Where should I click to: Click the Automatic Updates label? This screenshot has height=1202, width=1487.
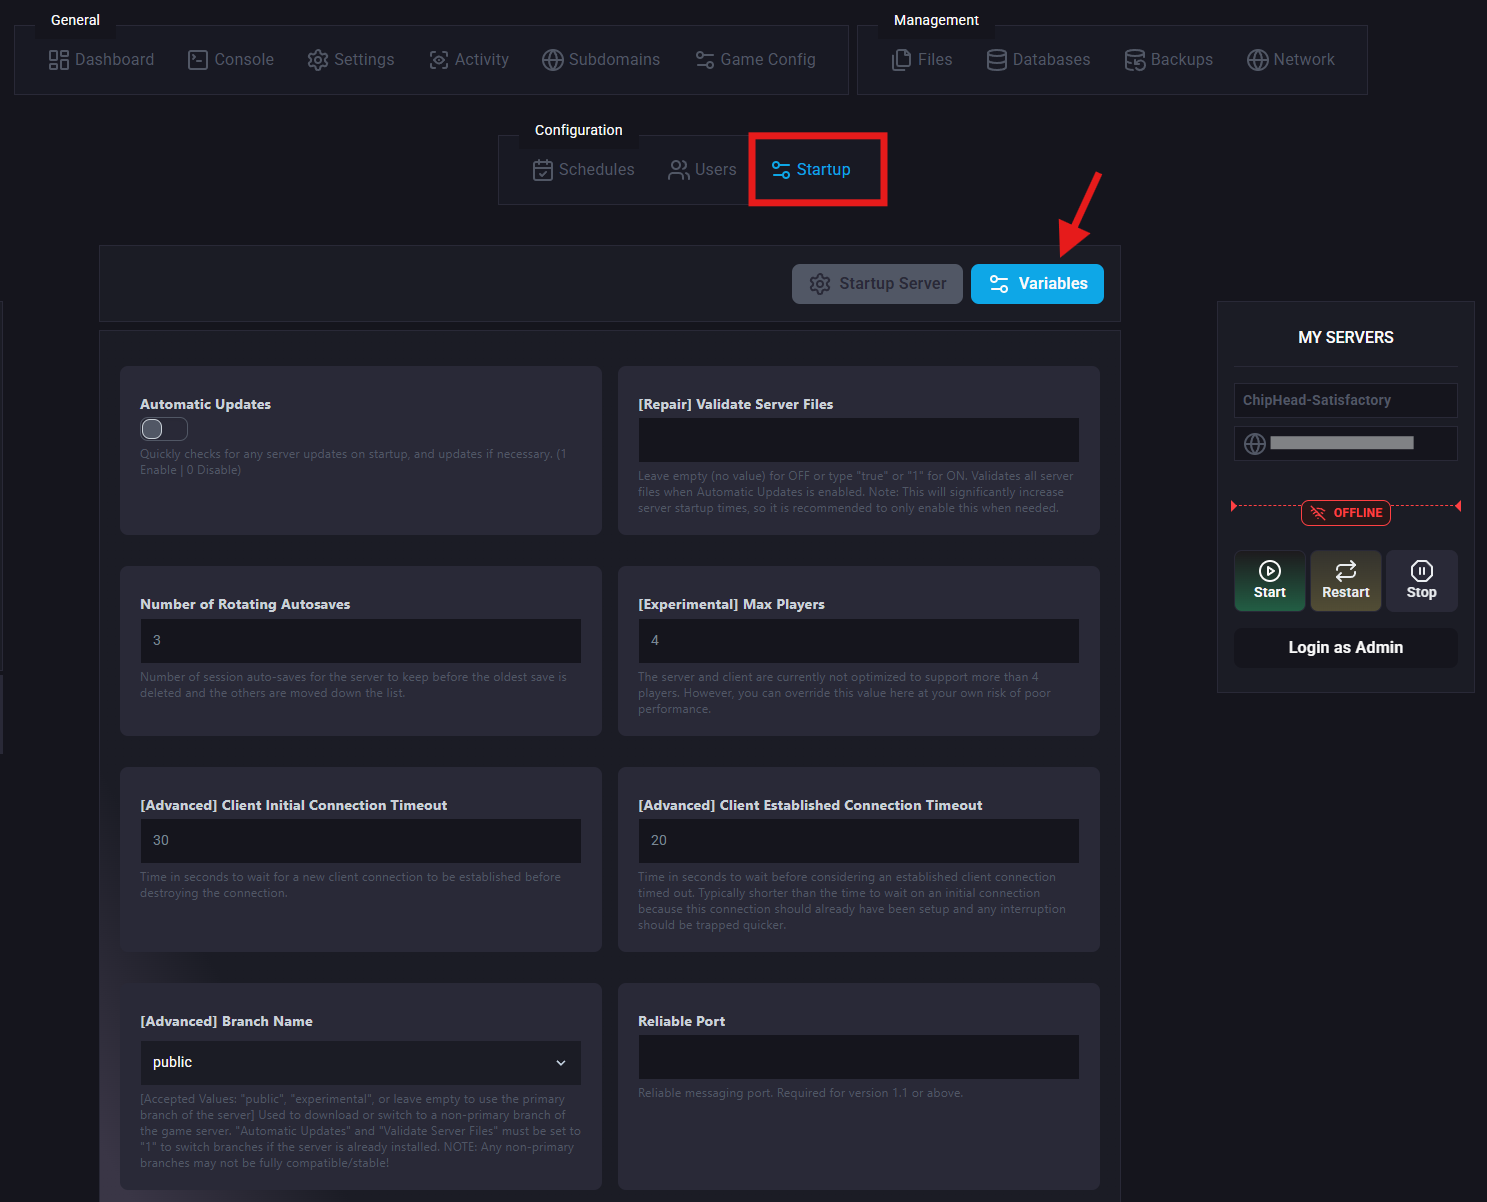click(205, 405)
